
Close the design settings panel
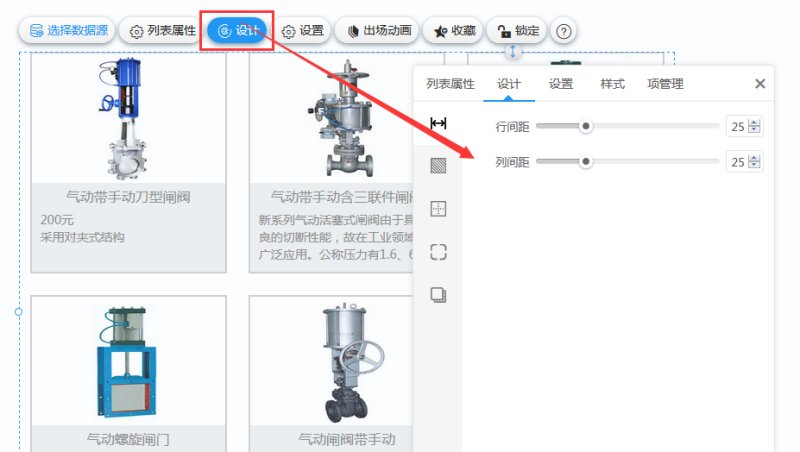760,84
